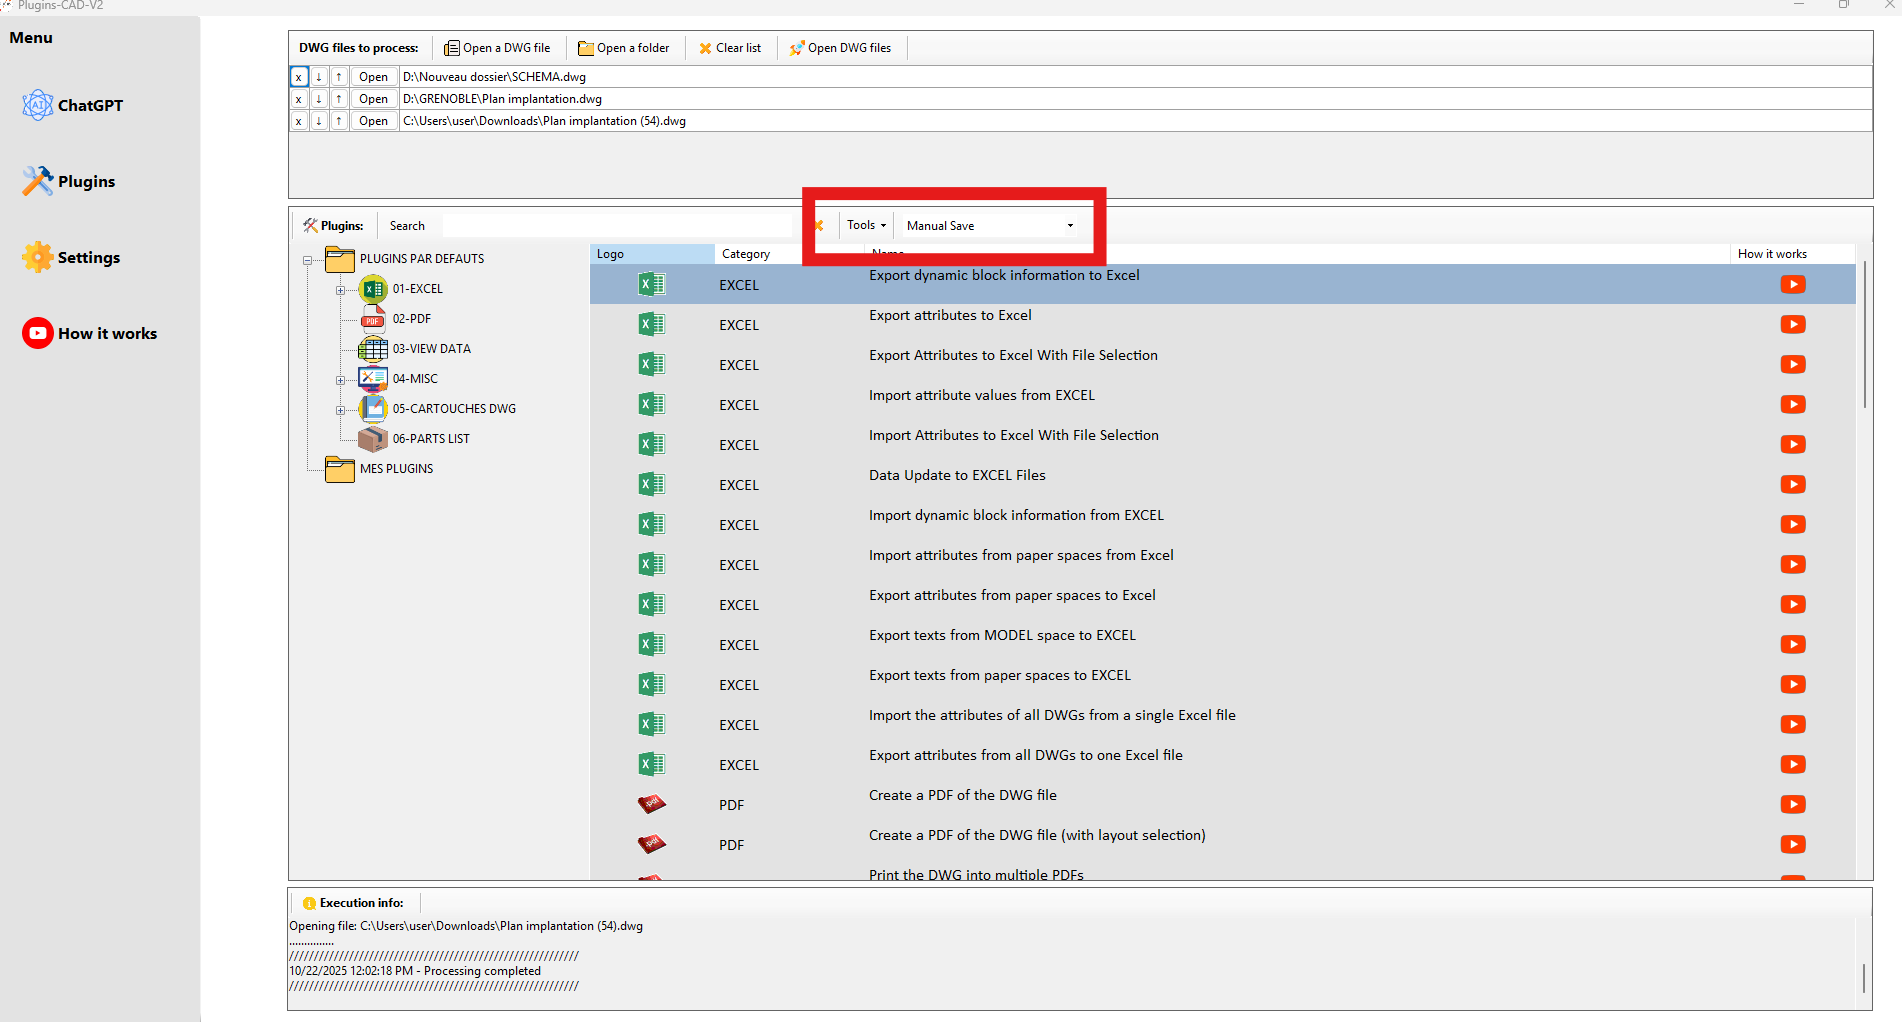Click the Category column header
Image resolution: width=1902 pixels, height=1022 pixels.
746,254
